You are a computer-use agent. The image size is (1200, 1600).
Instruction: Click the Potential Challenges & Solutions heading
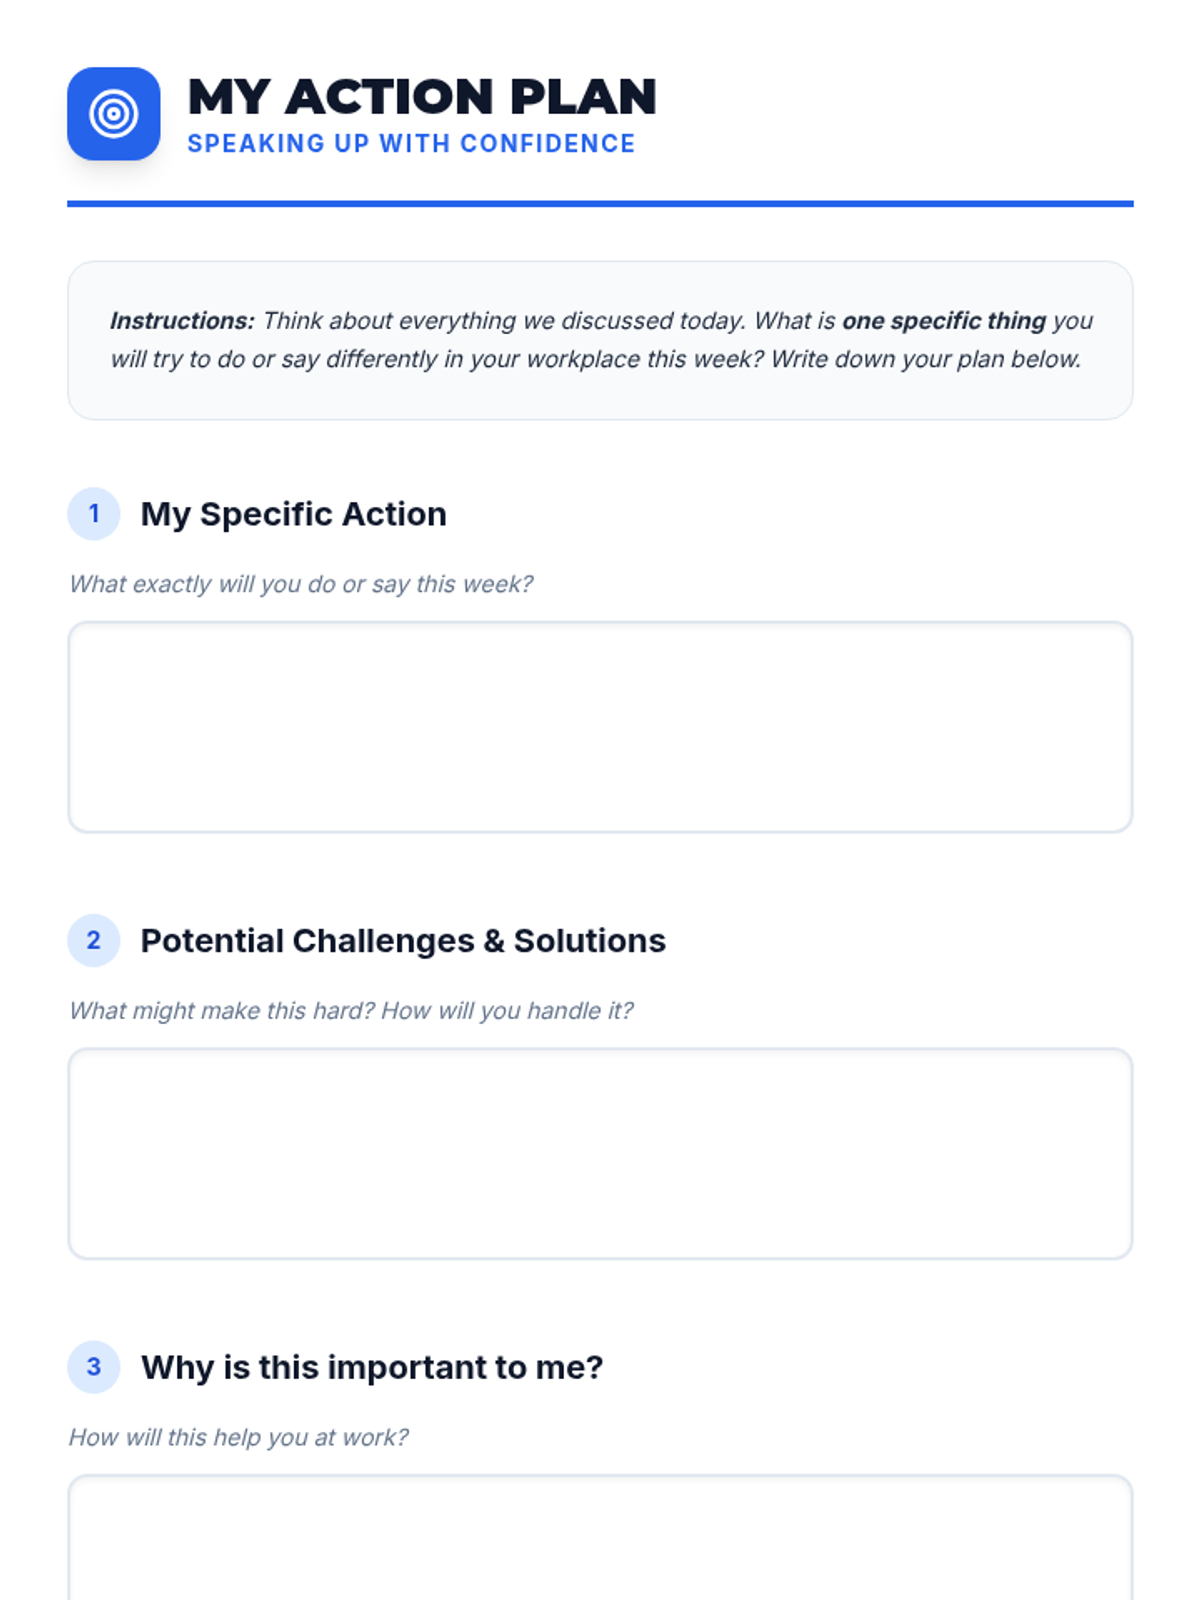403,941
